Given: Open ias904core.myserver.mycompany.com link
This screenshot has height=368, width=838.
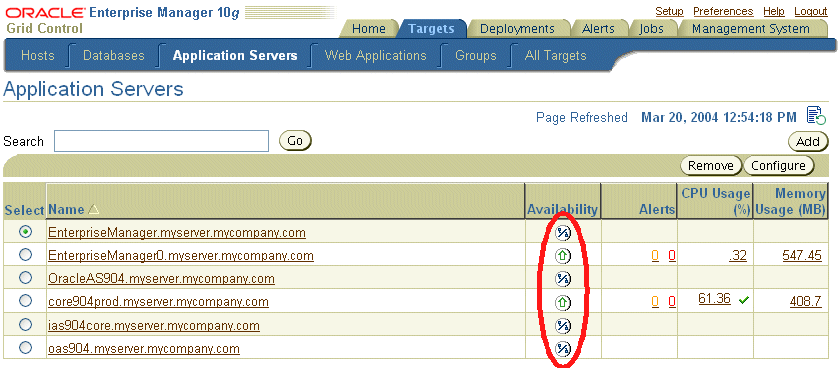Looking at the screenshot, I should pos(154,325).
